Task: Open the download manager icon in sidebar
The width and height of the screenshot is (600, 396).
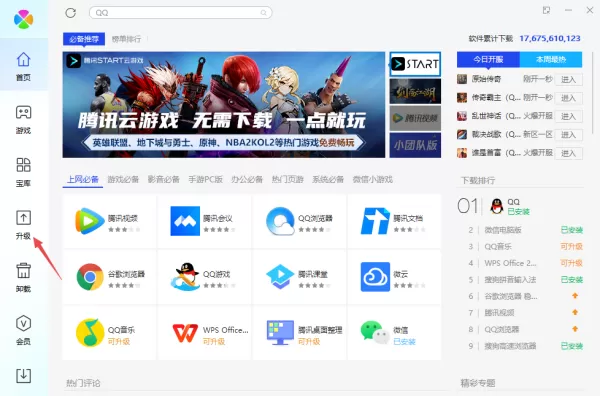Action: coord(23,375)
